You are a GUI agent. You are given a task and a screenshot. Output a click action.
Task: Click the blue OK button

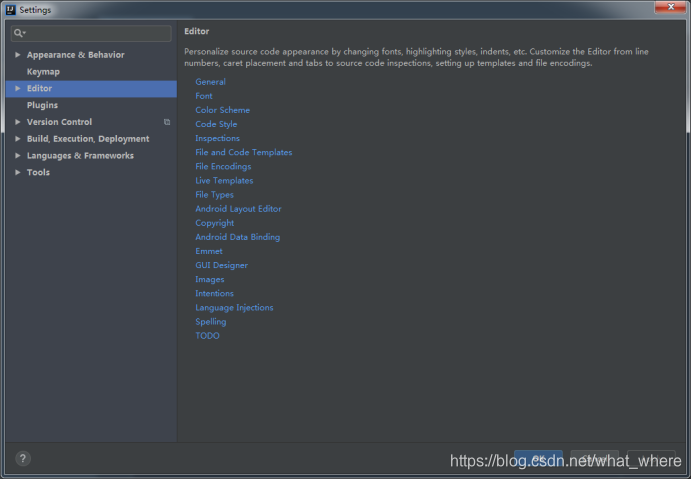[538, 459]
